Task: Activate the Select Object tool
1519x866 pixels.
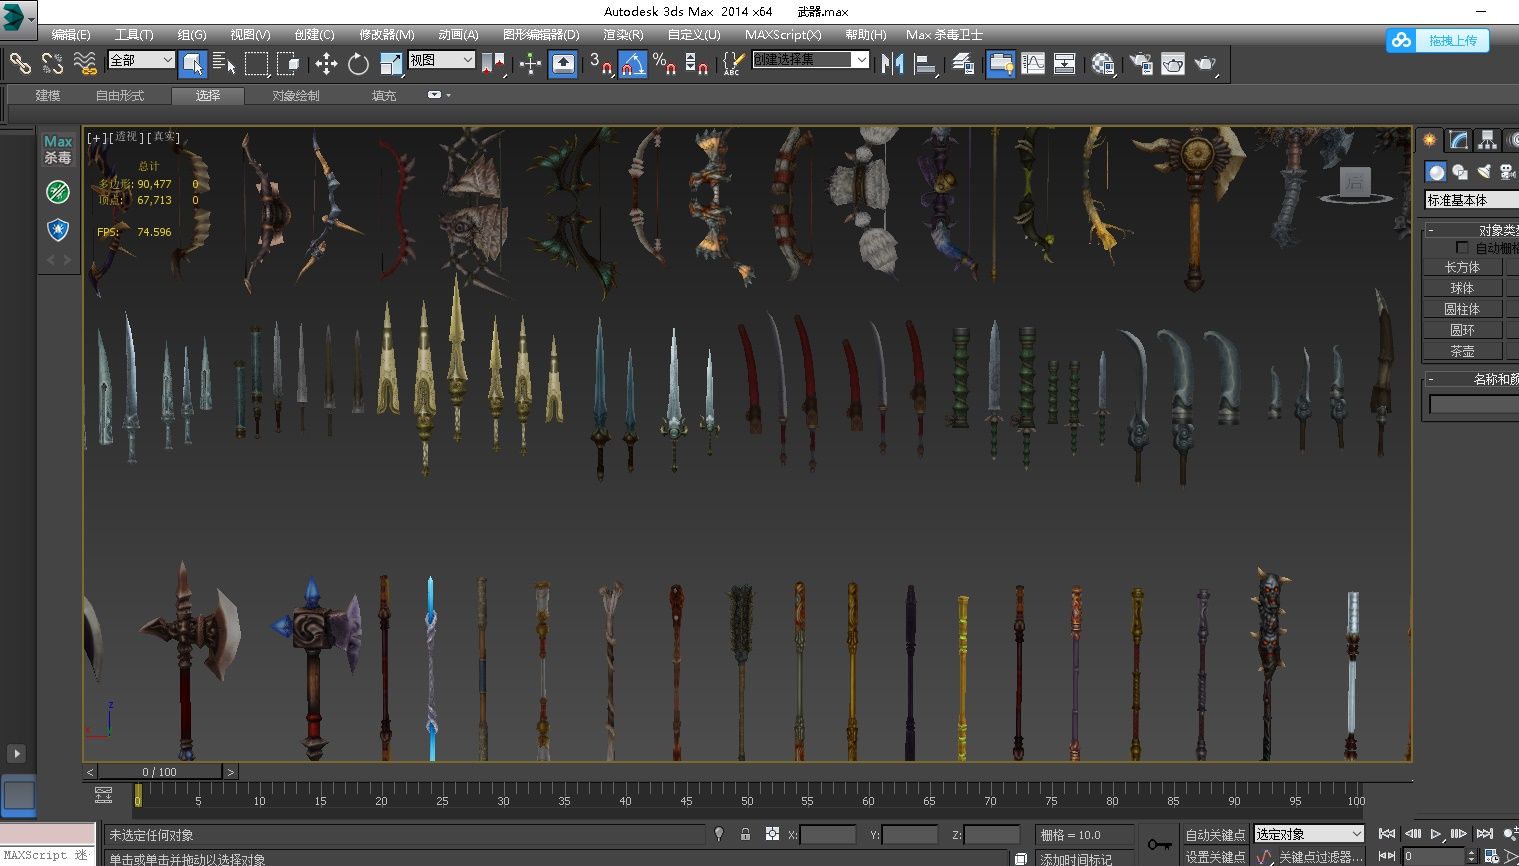Action: coord(192,64)
